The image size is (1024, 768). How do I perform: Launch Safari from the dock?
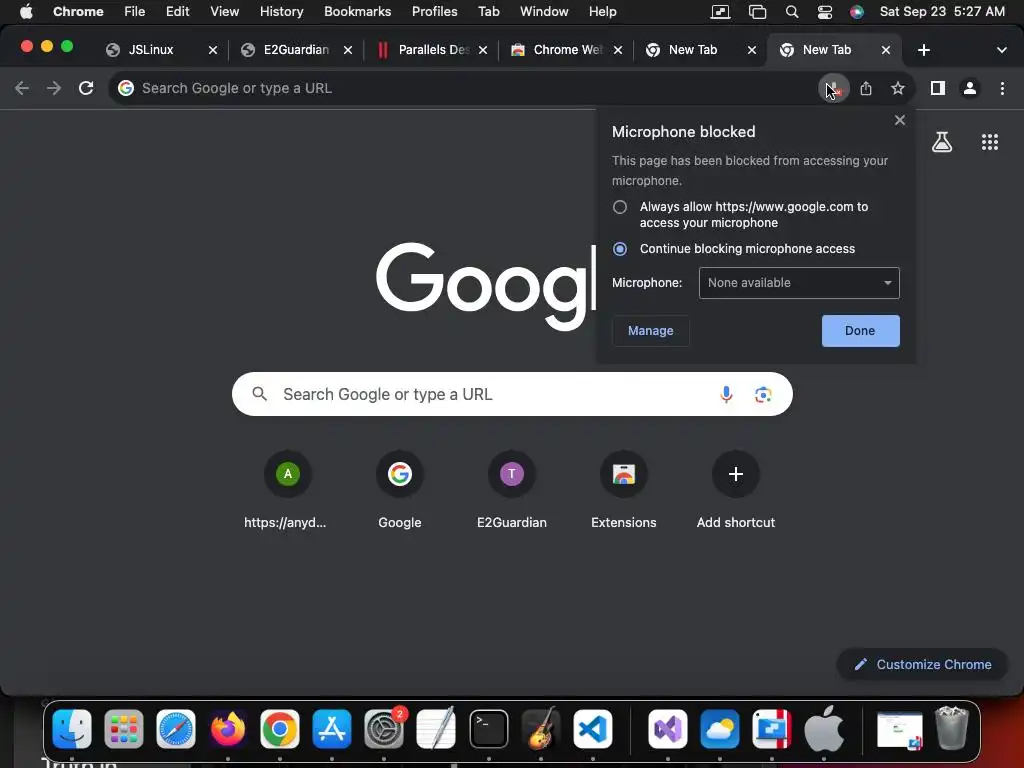(176, 729)
